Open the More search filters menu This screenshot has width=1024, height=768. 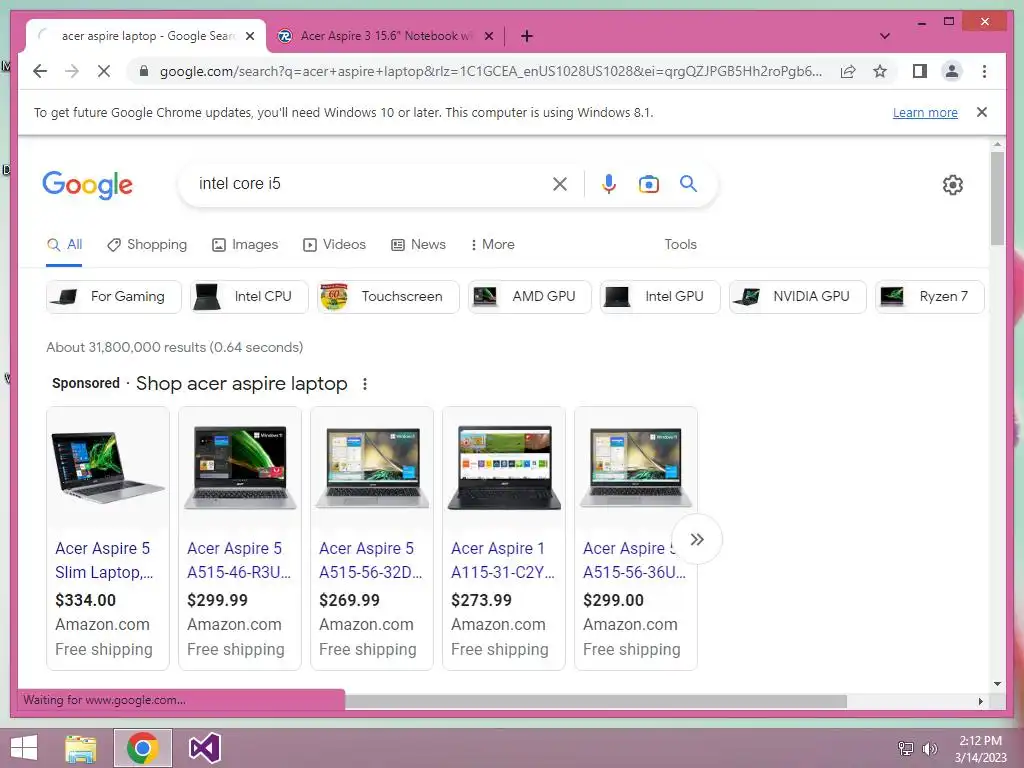[x=492, y=244]
